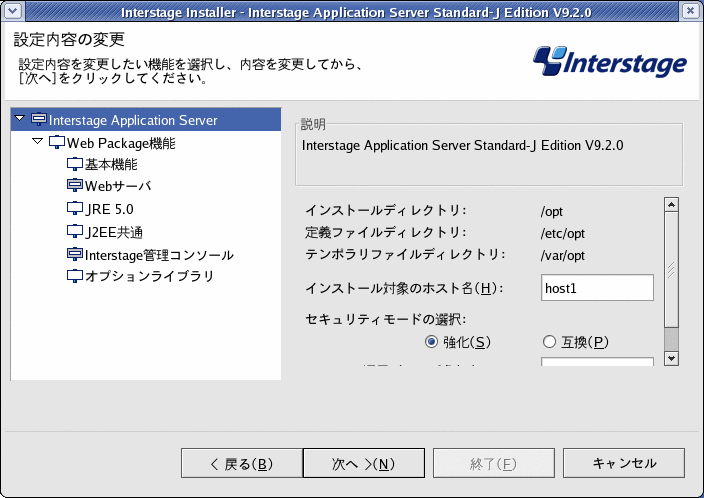
Task: Select オプションライブラリ in the tree
Action: 150,276
